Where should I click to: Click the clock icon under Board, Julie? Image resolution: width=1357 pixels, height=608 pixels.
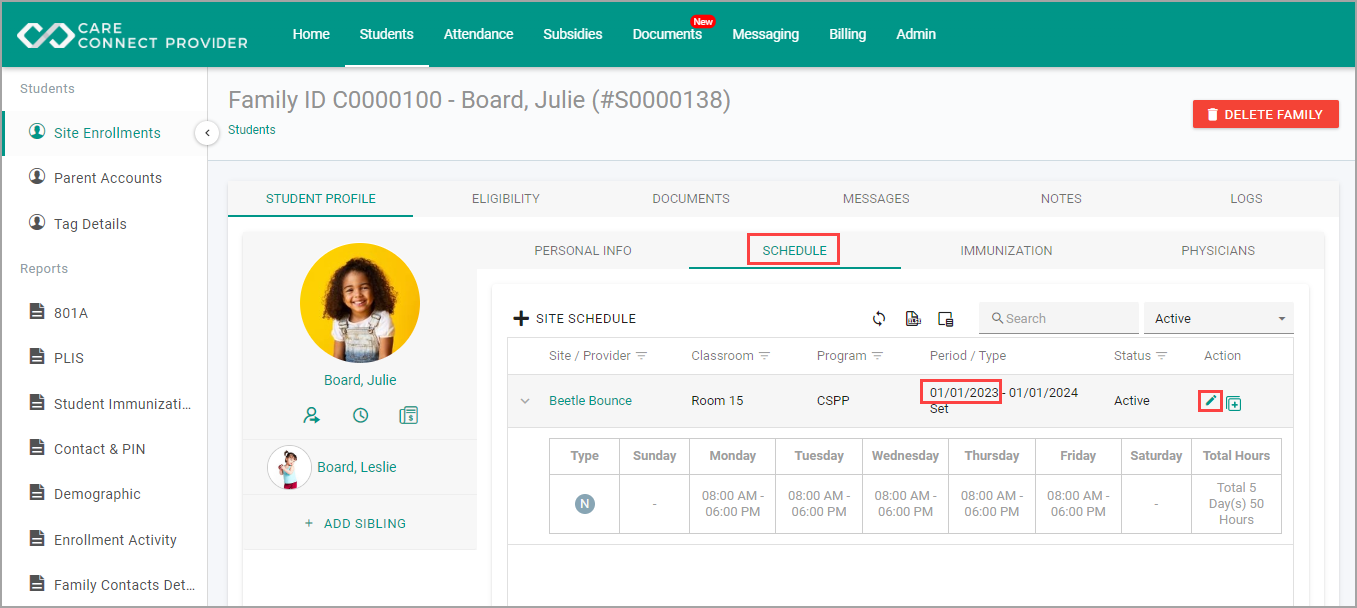tap(360, 415)
